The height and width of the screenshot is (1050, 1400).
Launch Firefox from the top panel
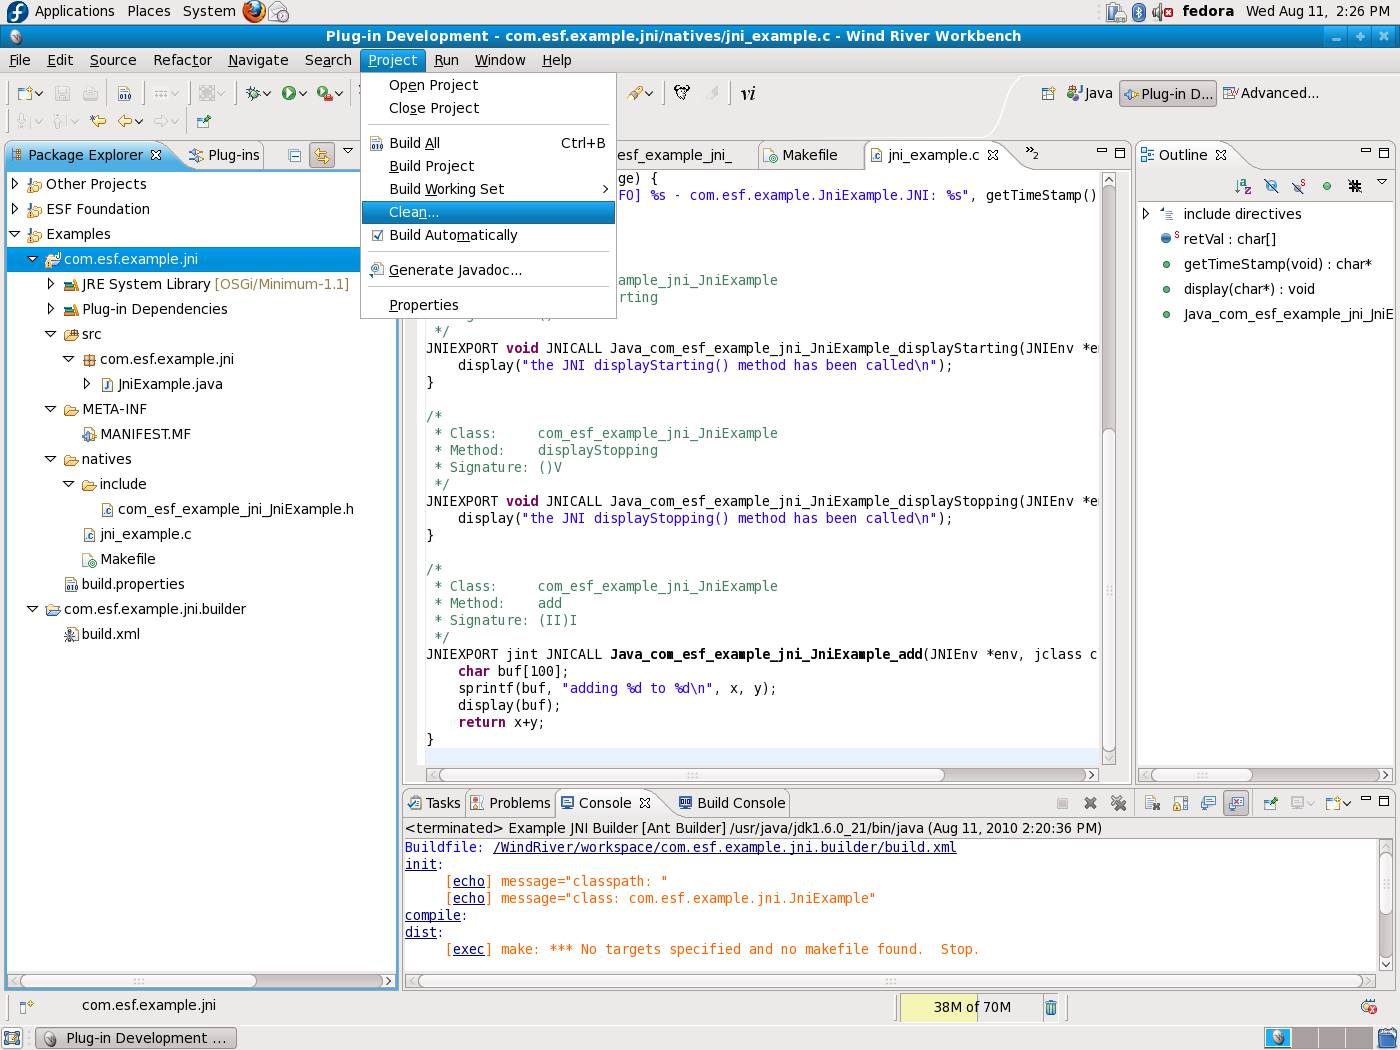point(254,11)
